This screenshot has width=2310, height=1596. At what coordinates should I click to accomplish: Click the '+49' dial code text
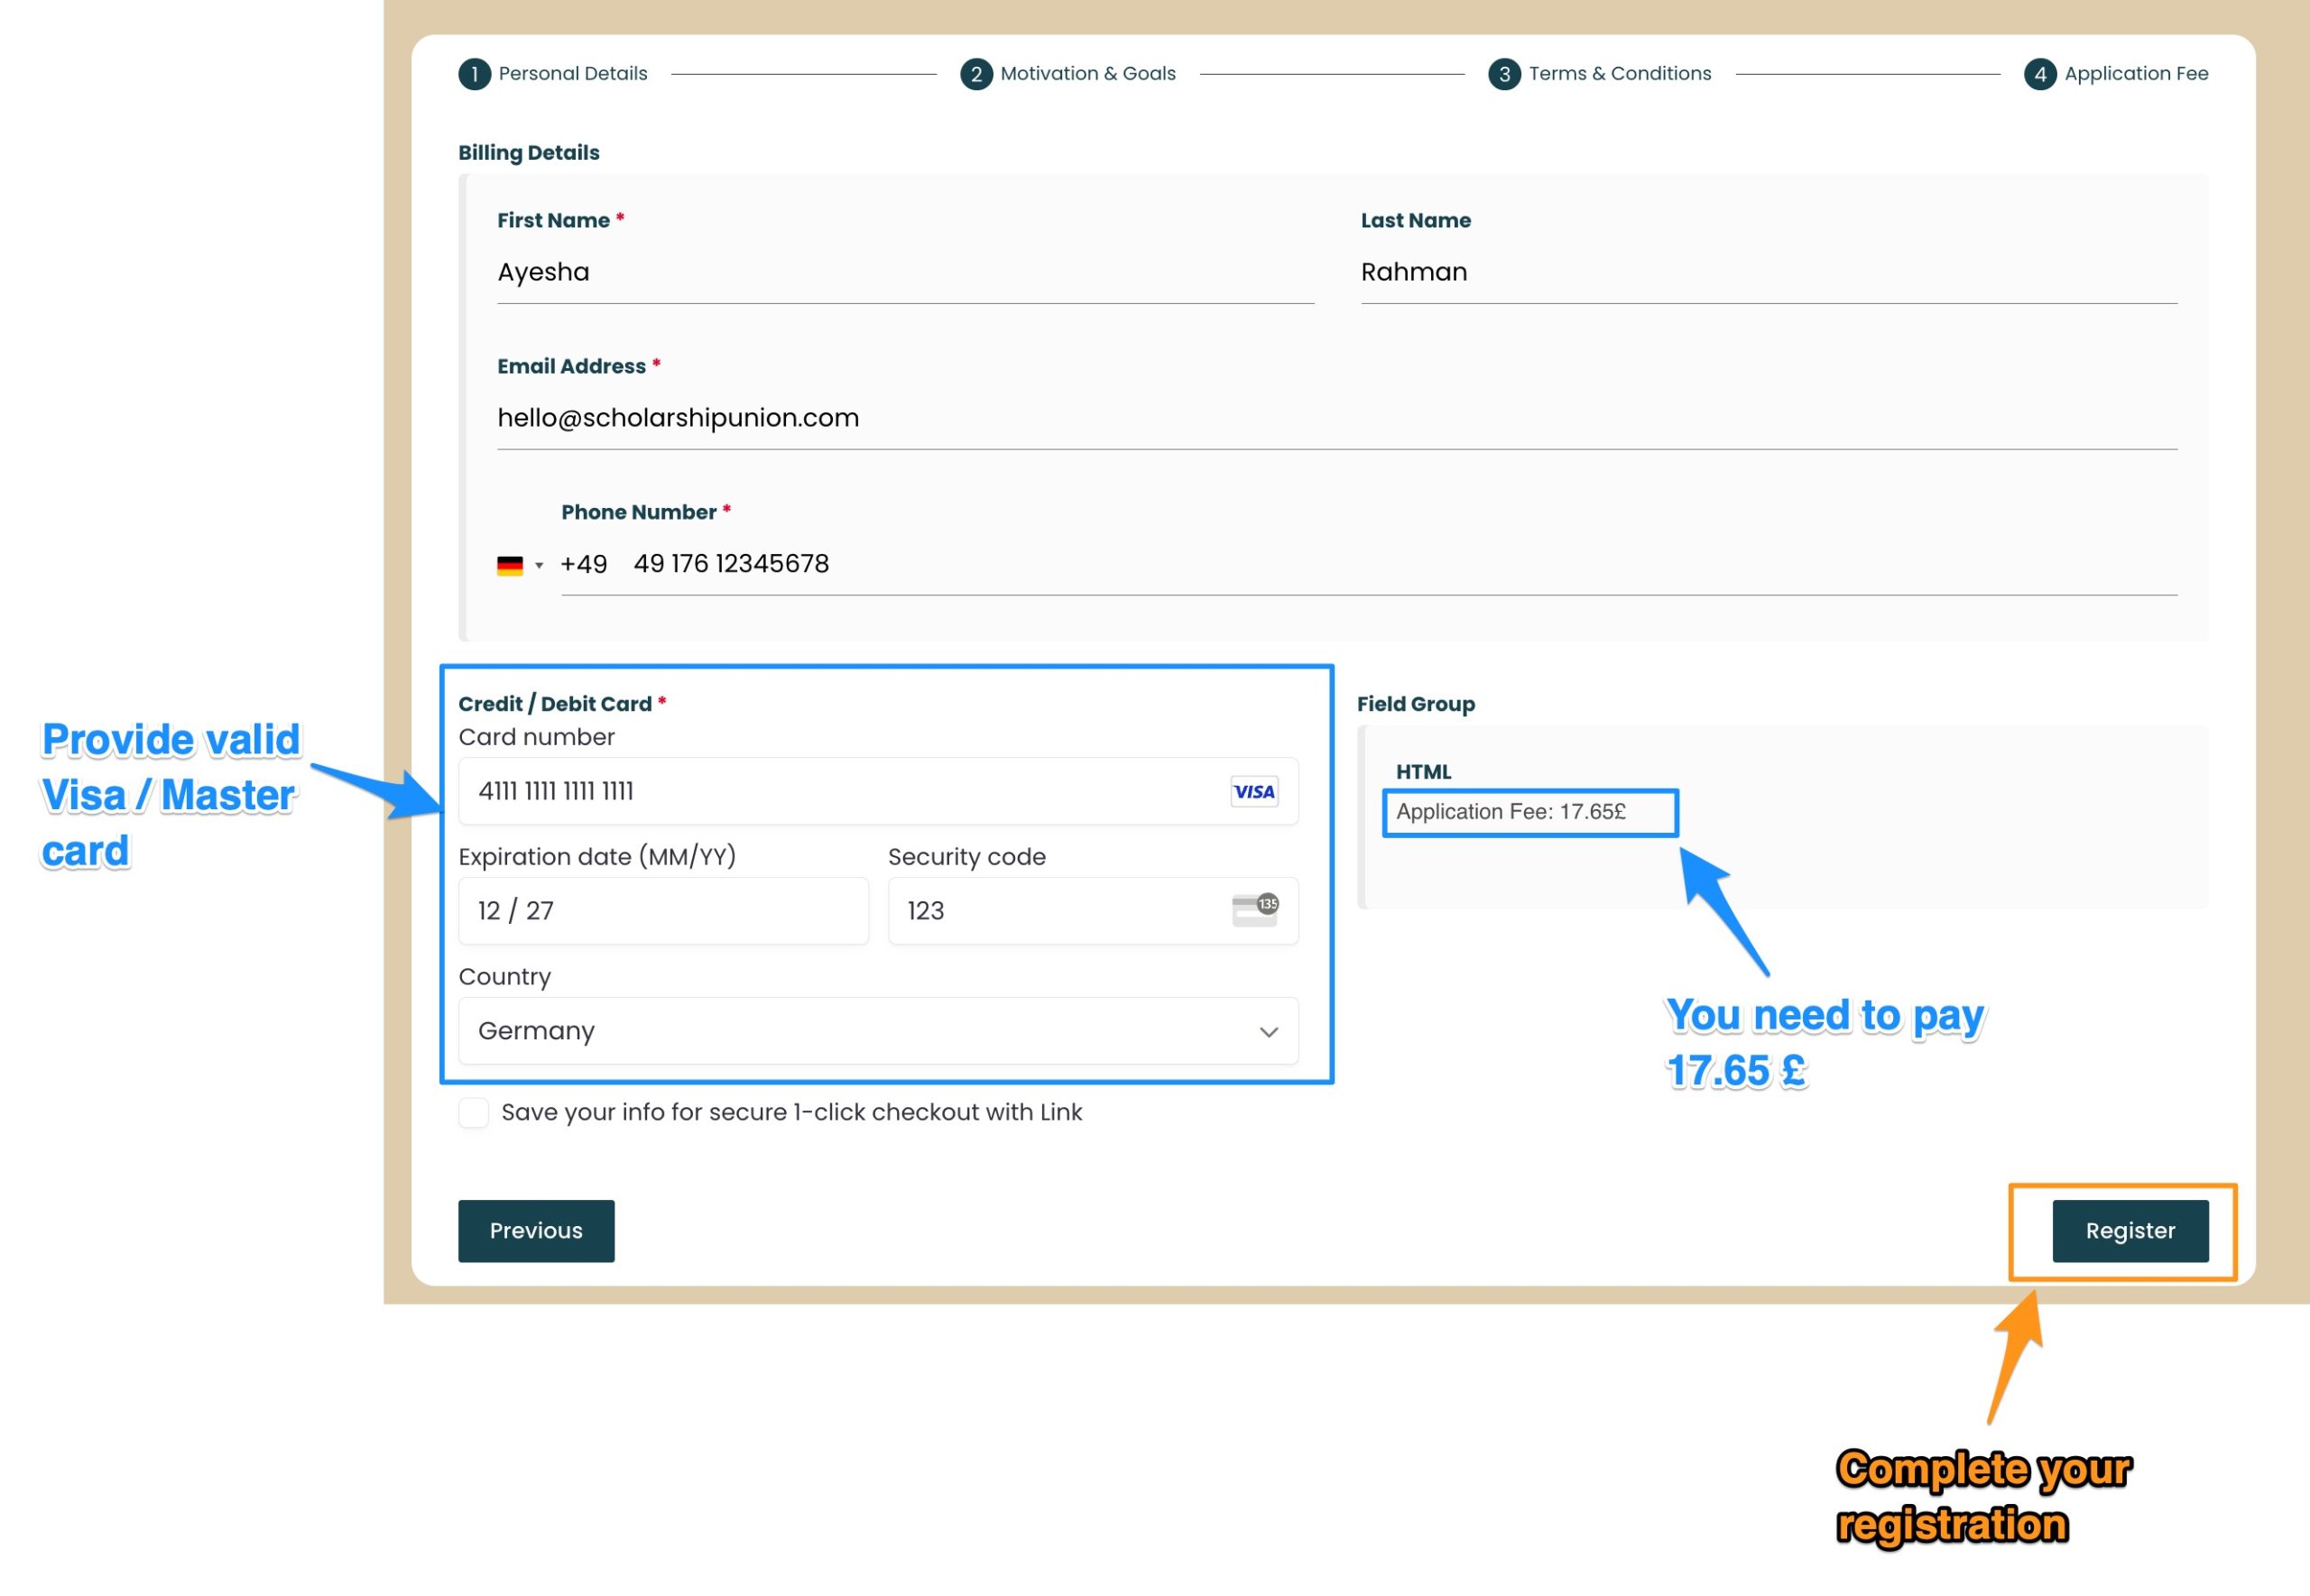tap(584, 565)
